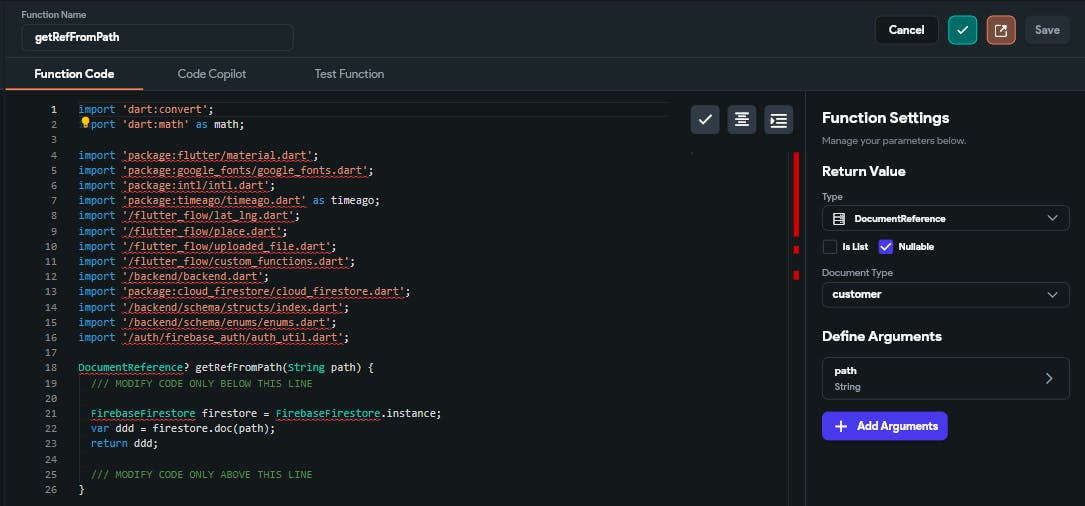The image size is (1085, 506).
Task: Click the DocumentReference type icon
Action: (838, 218)
